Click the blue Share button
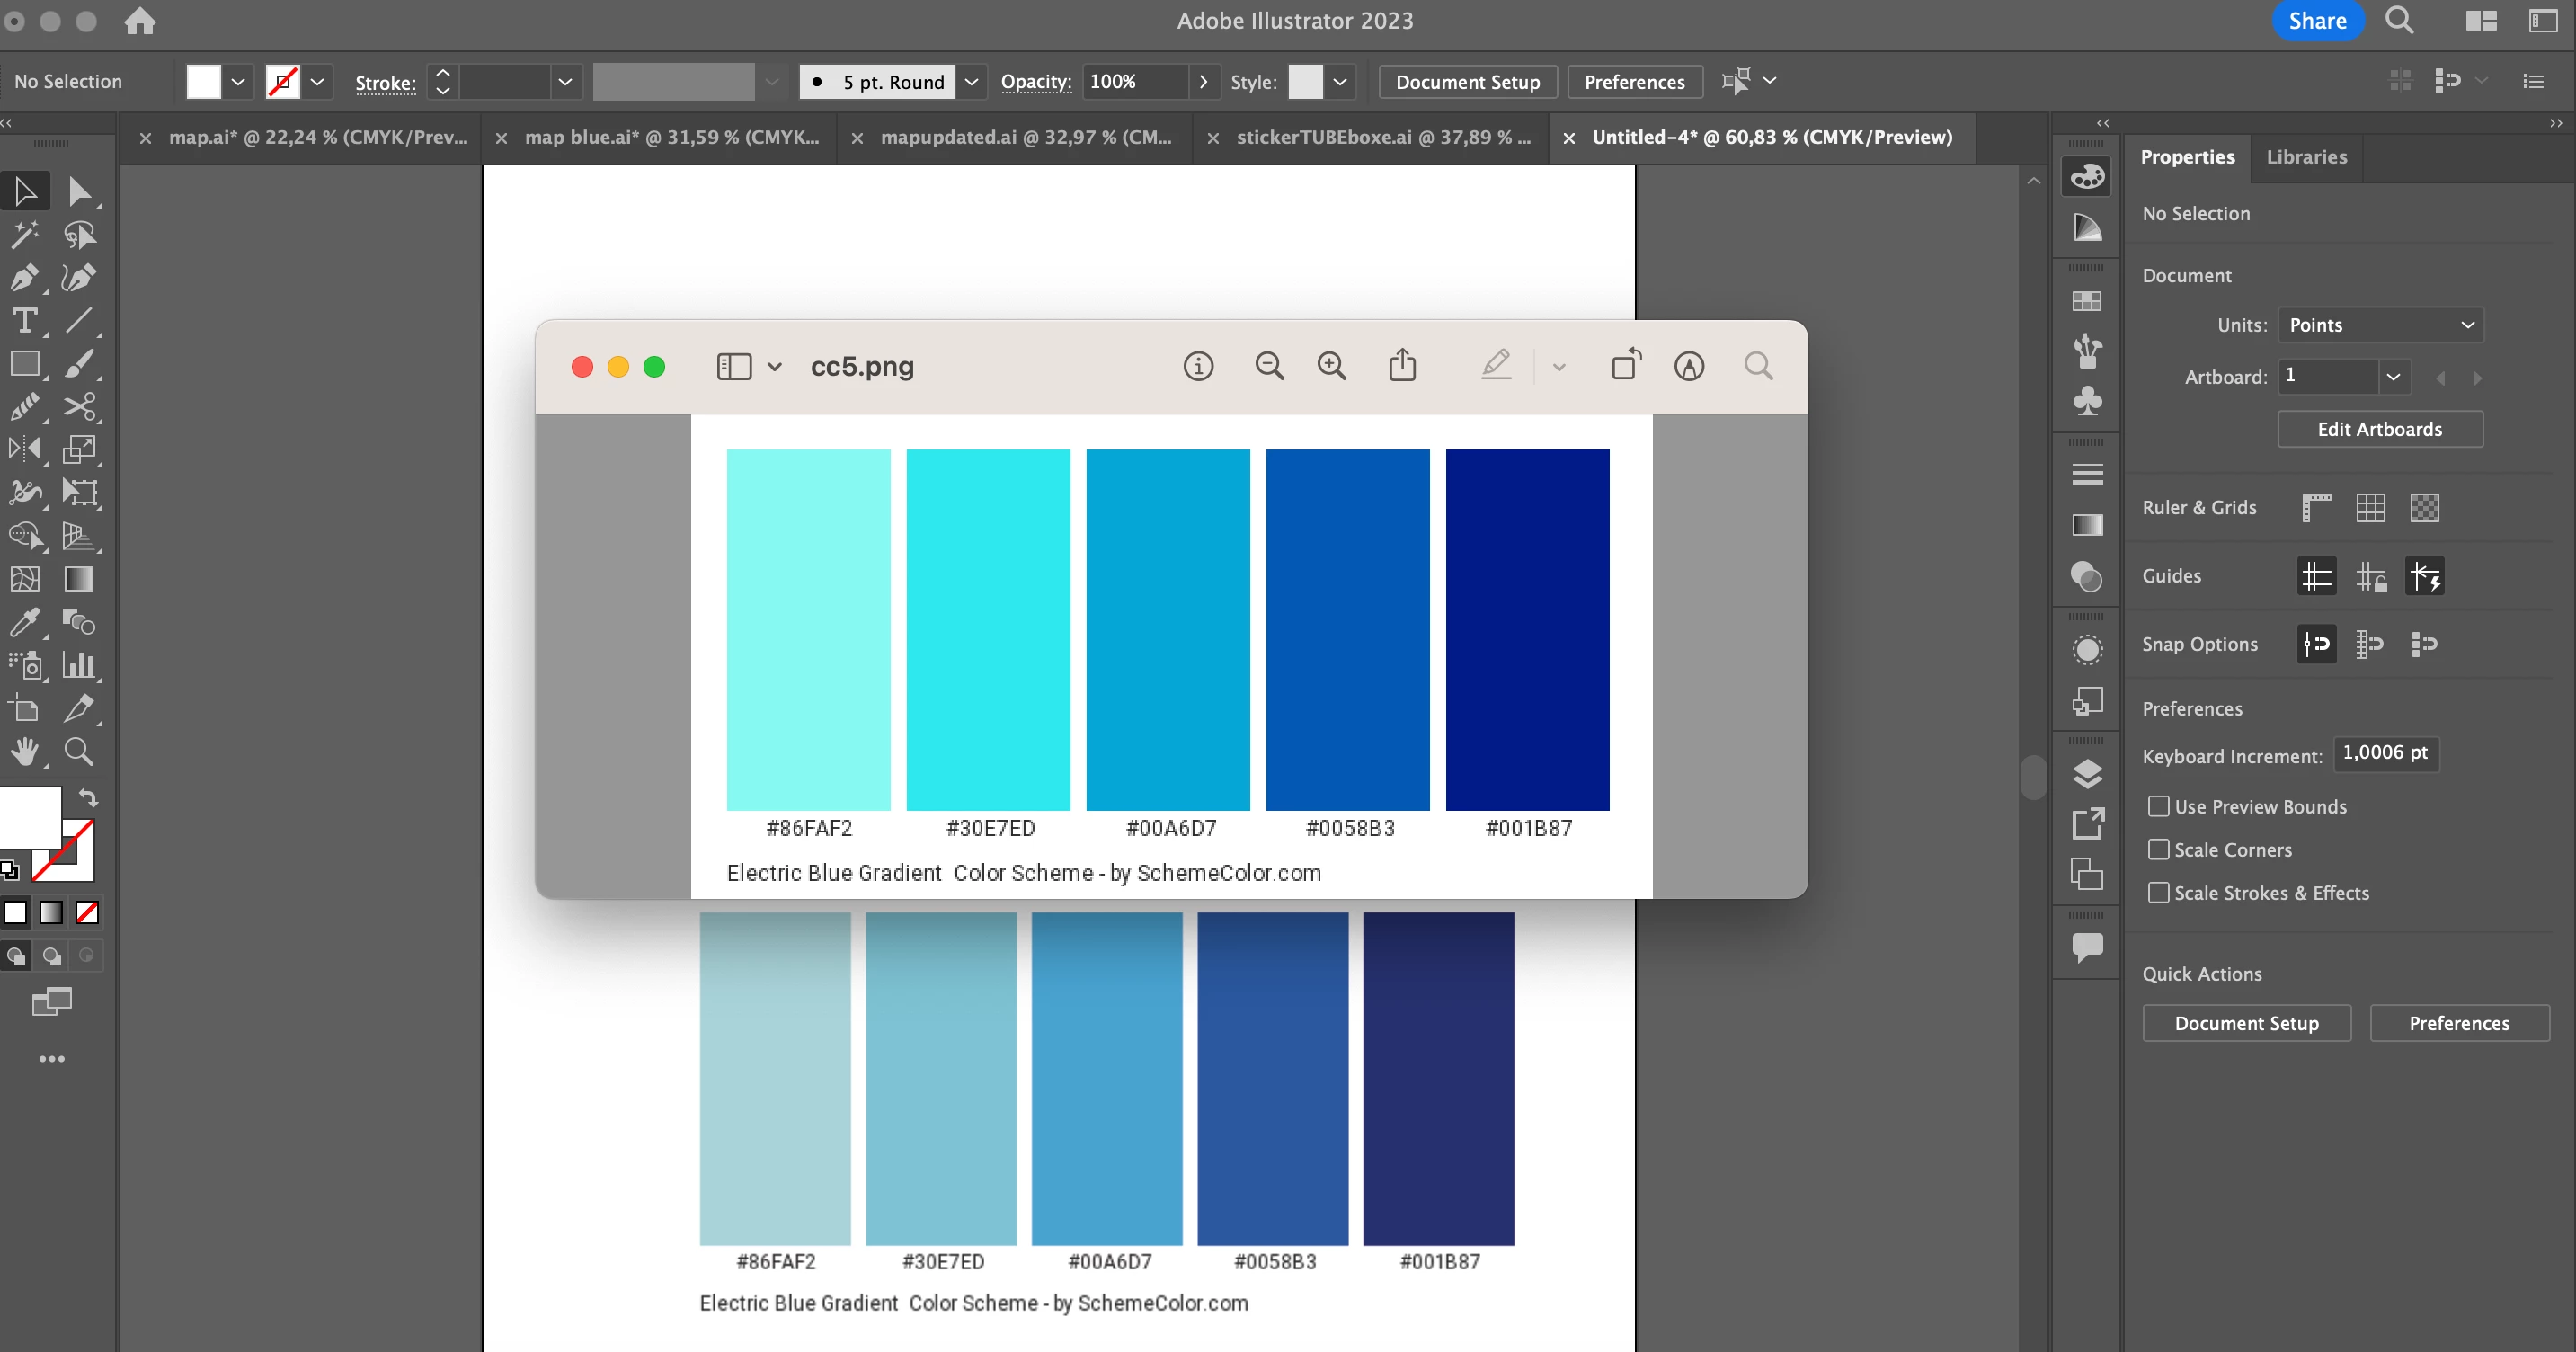This screenshot has height=1352, width=2576. [x=2317, y=21]
